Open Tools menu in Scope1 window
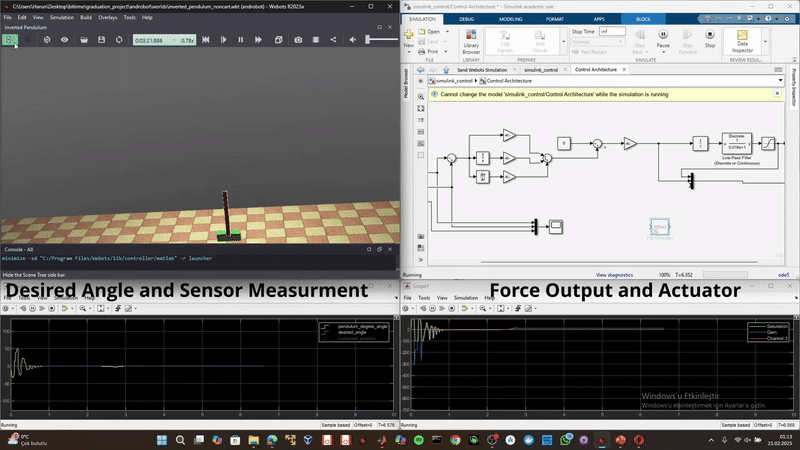The image size is (800, 450). pos(424,297)
